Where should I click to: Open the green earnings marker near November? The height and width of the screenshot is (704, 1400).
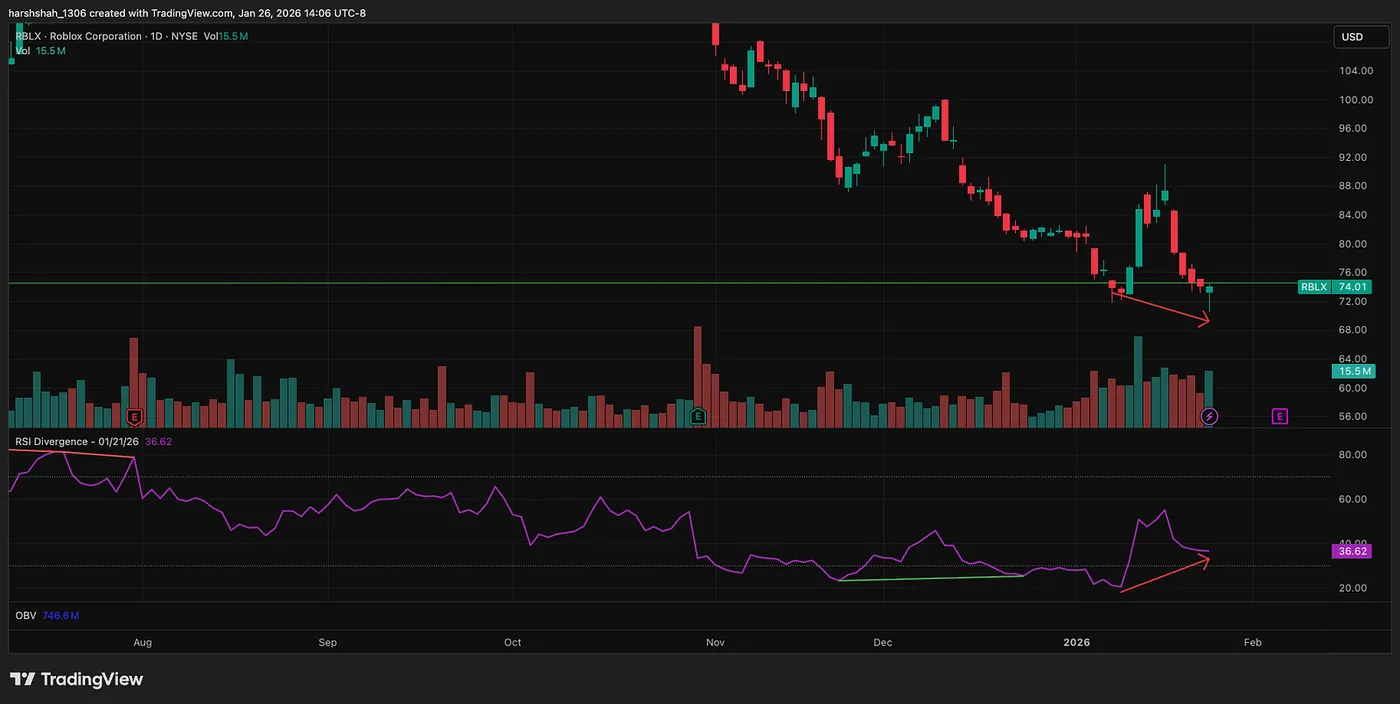[x=699, y=415]
